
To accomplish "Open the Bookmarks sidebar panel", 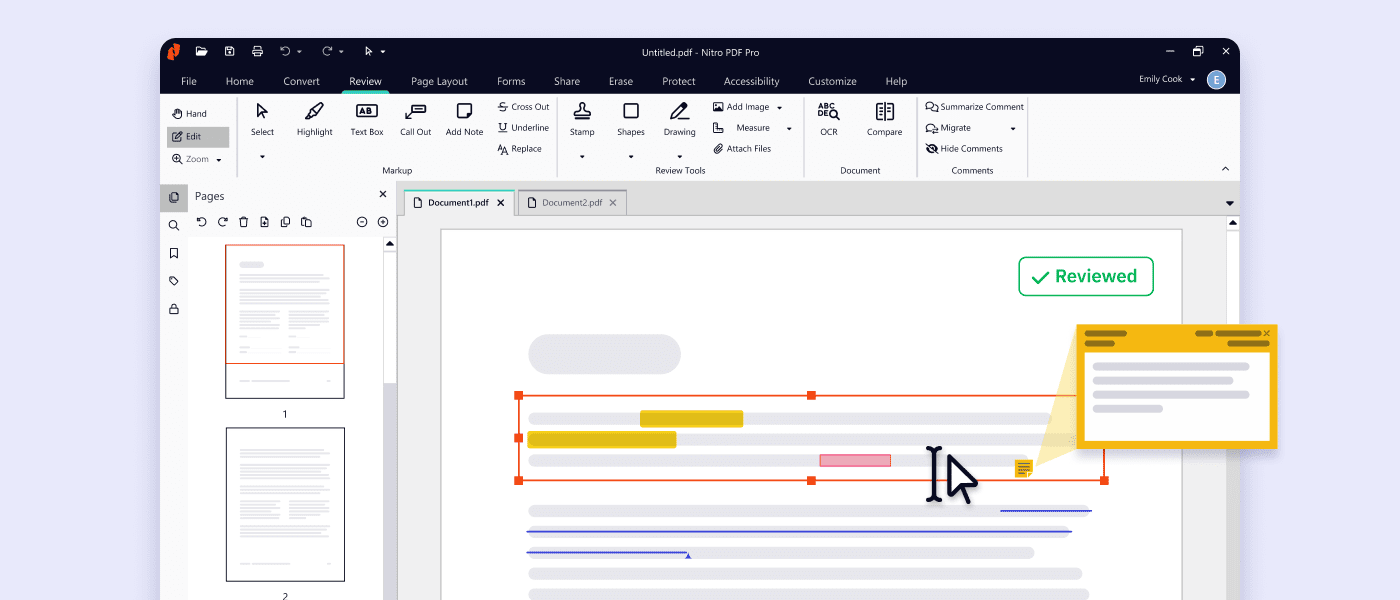I will click(x=174, y=253).
